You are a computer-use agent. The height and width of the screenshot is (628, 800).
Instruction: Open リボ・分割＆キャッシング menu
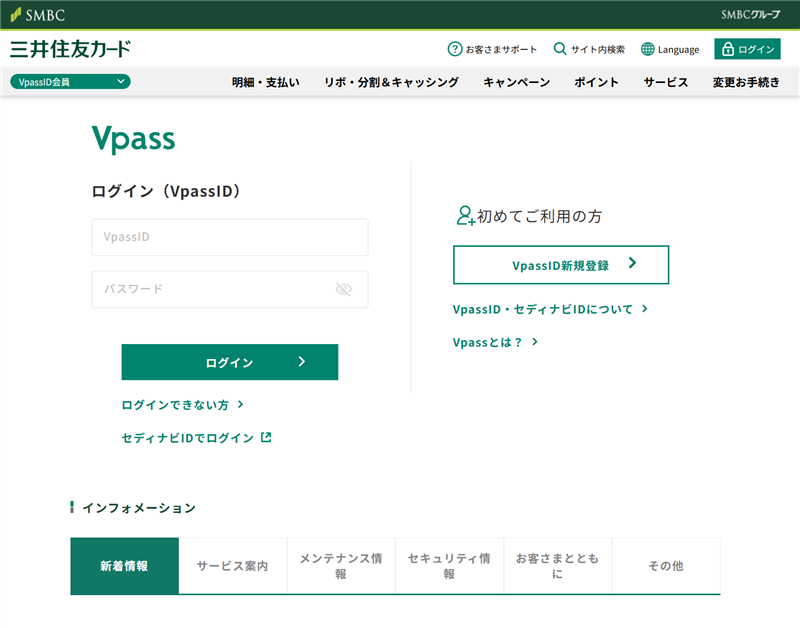[x=391, y=82]
